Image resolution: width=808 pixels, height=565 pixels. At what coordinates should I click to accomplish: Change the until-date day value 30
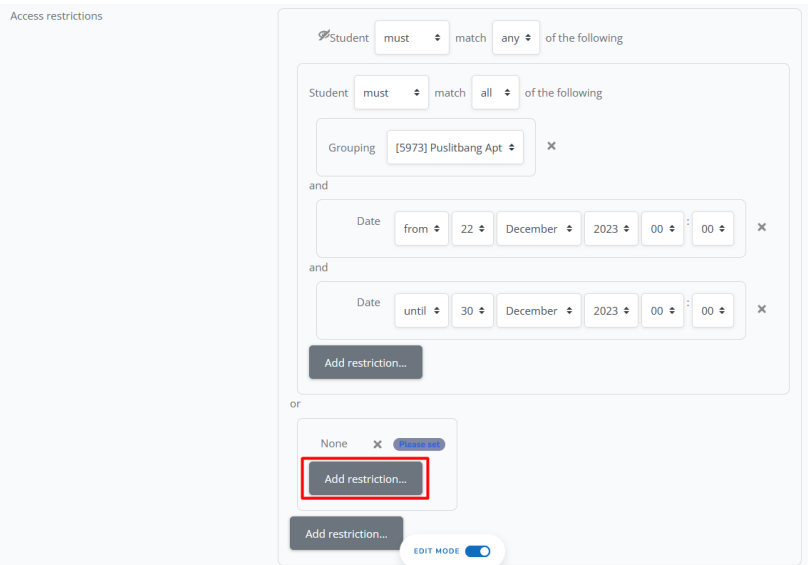coord(473,311)
